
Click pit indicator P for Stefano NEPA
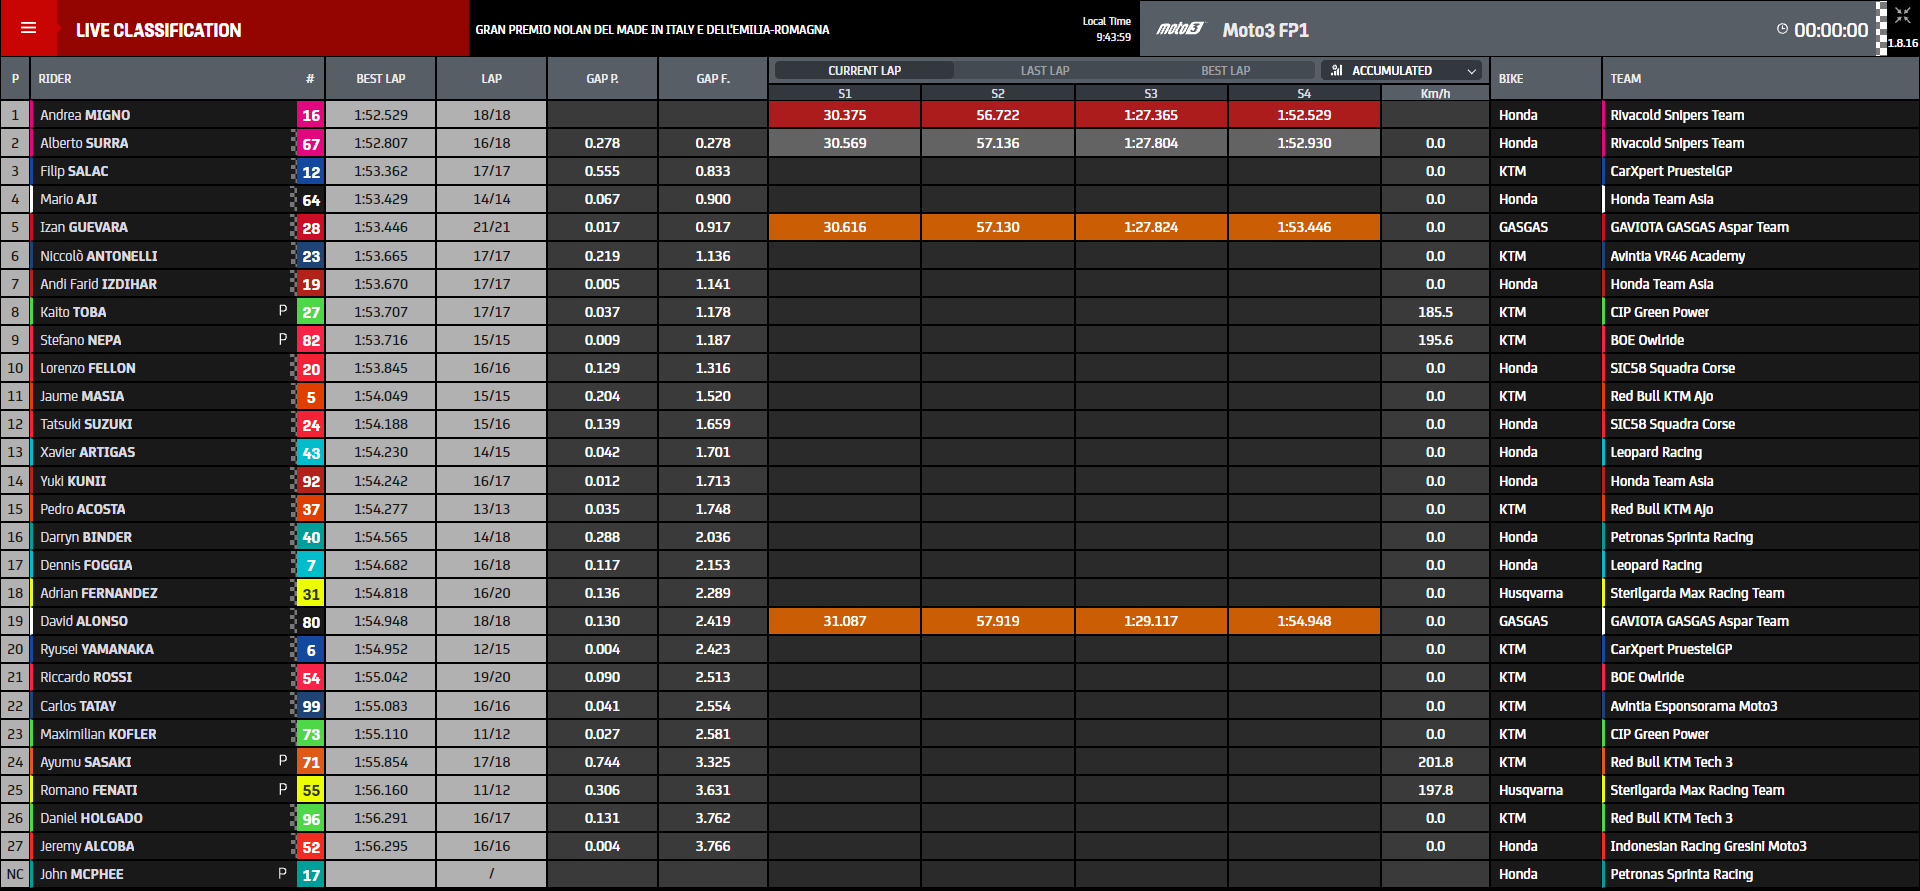pyautogui.click(x=283, y=339)
